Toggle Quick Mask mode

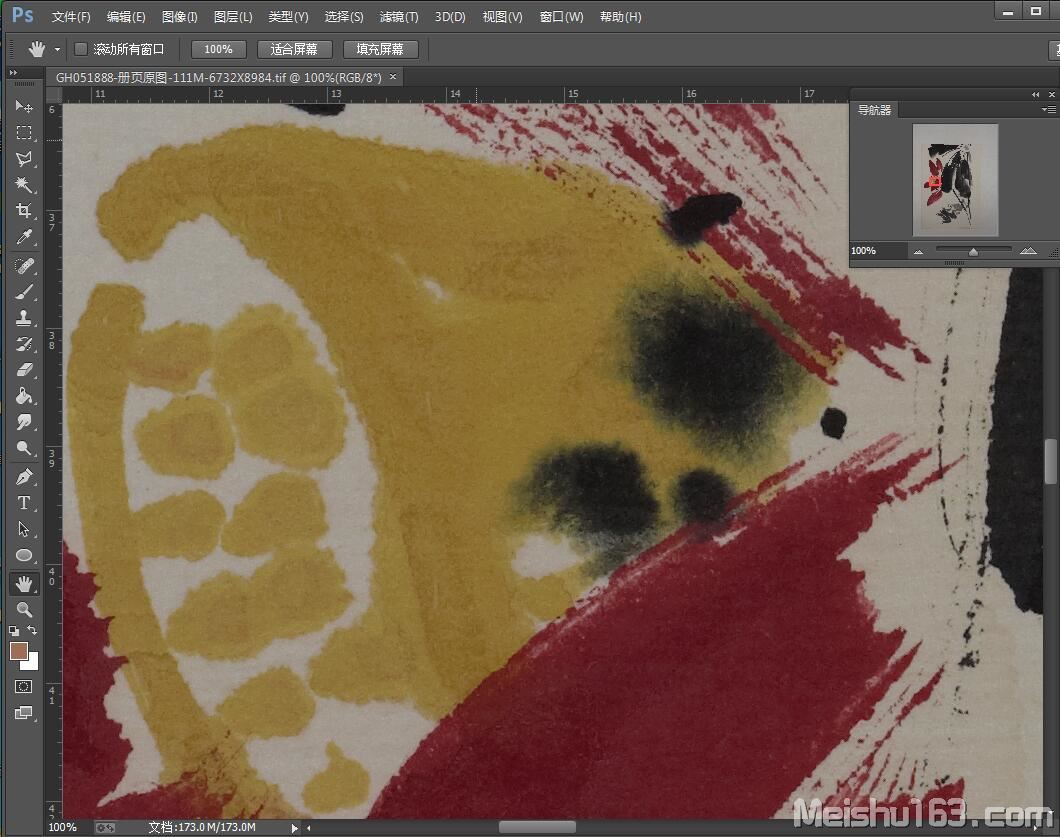coord(24,687)
